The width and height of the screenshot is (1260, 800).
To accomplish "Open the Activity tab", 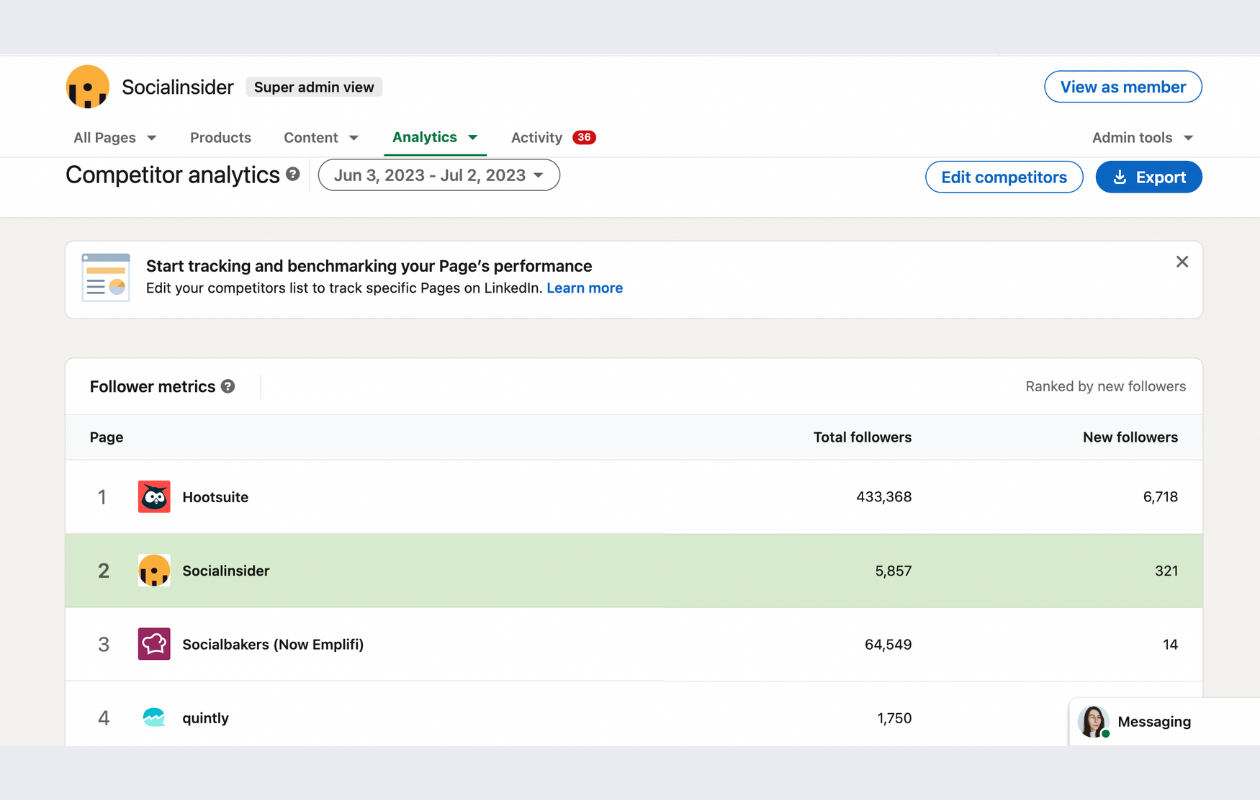I will pos(537,138).
